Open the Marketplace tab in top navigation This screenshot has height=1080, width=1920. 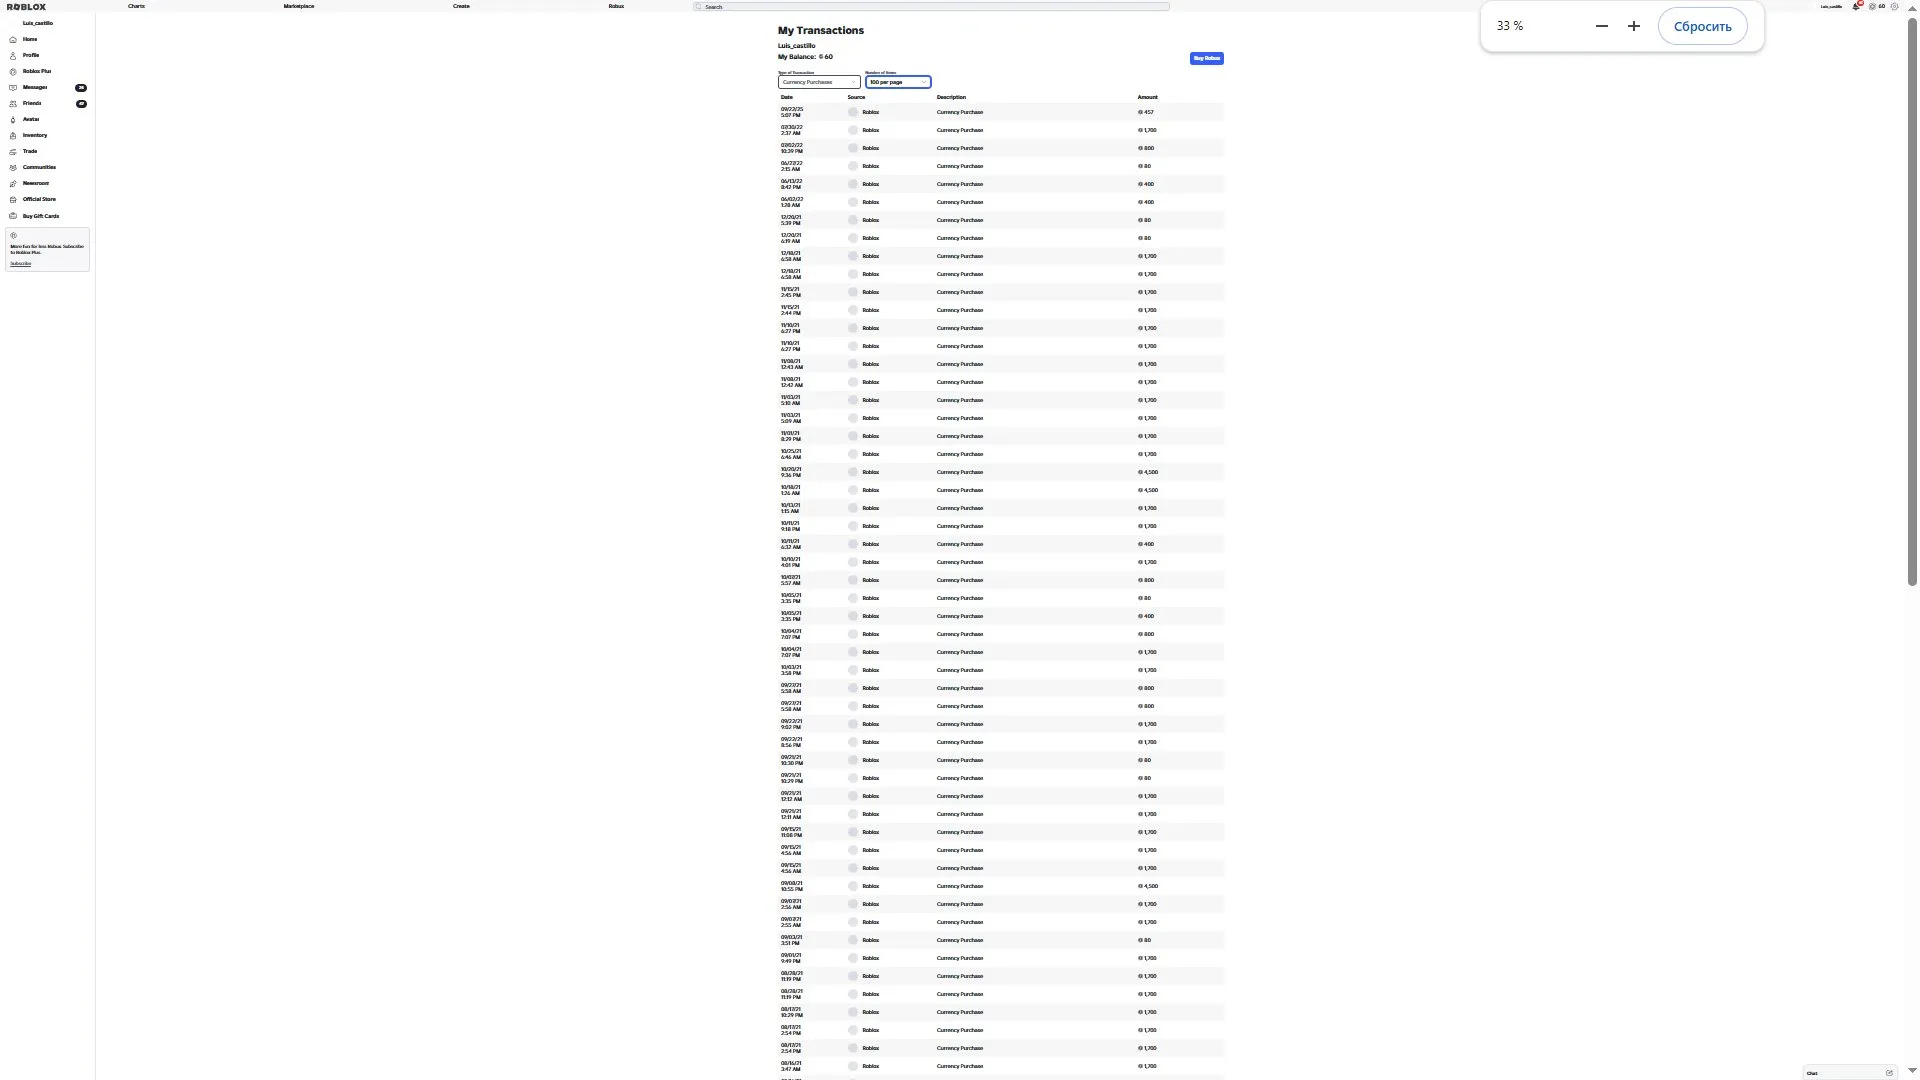click(x=299, y=6)
